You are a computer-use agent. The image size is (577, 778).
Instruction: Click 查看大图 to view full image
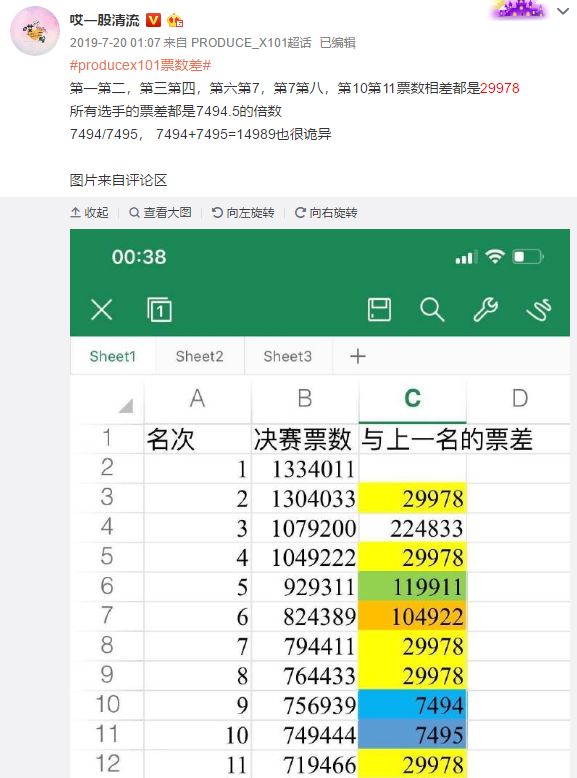tap(160, 212)
